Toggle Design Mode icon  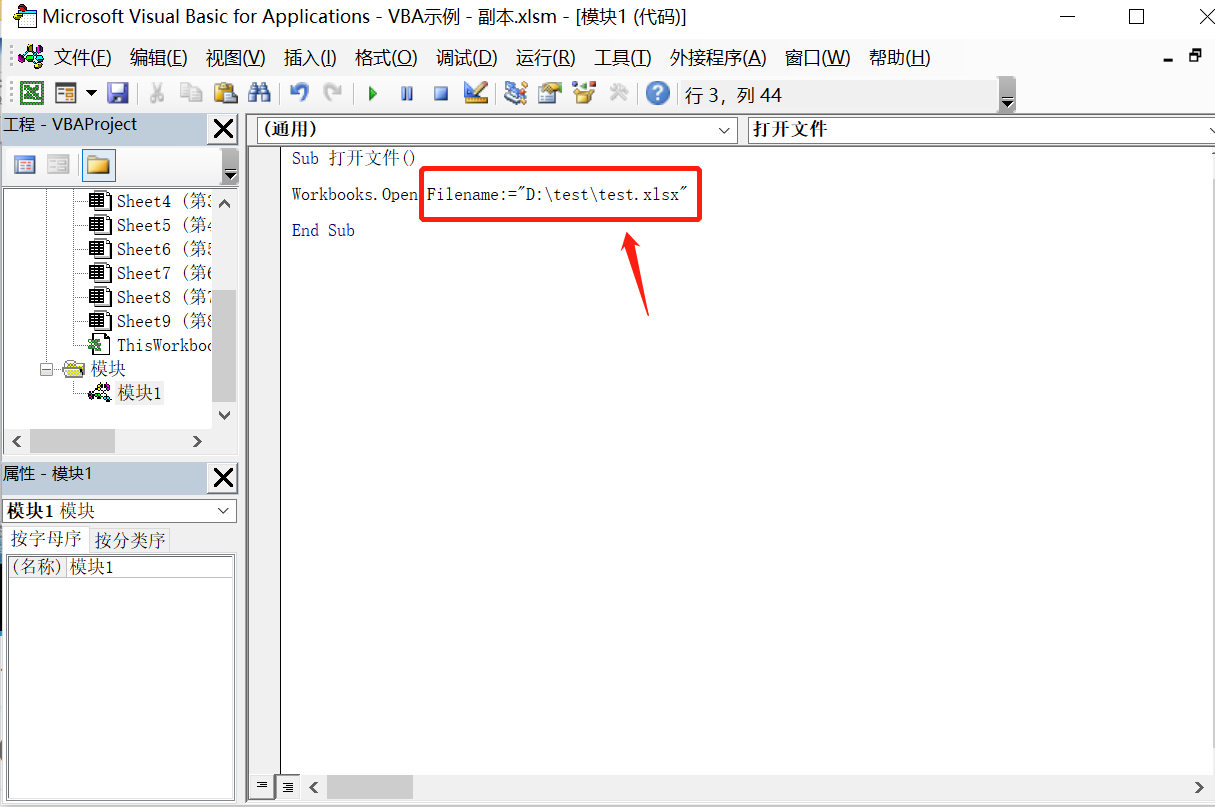[x=476, y=93]
